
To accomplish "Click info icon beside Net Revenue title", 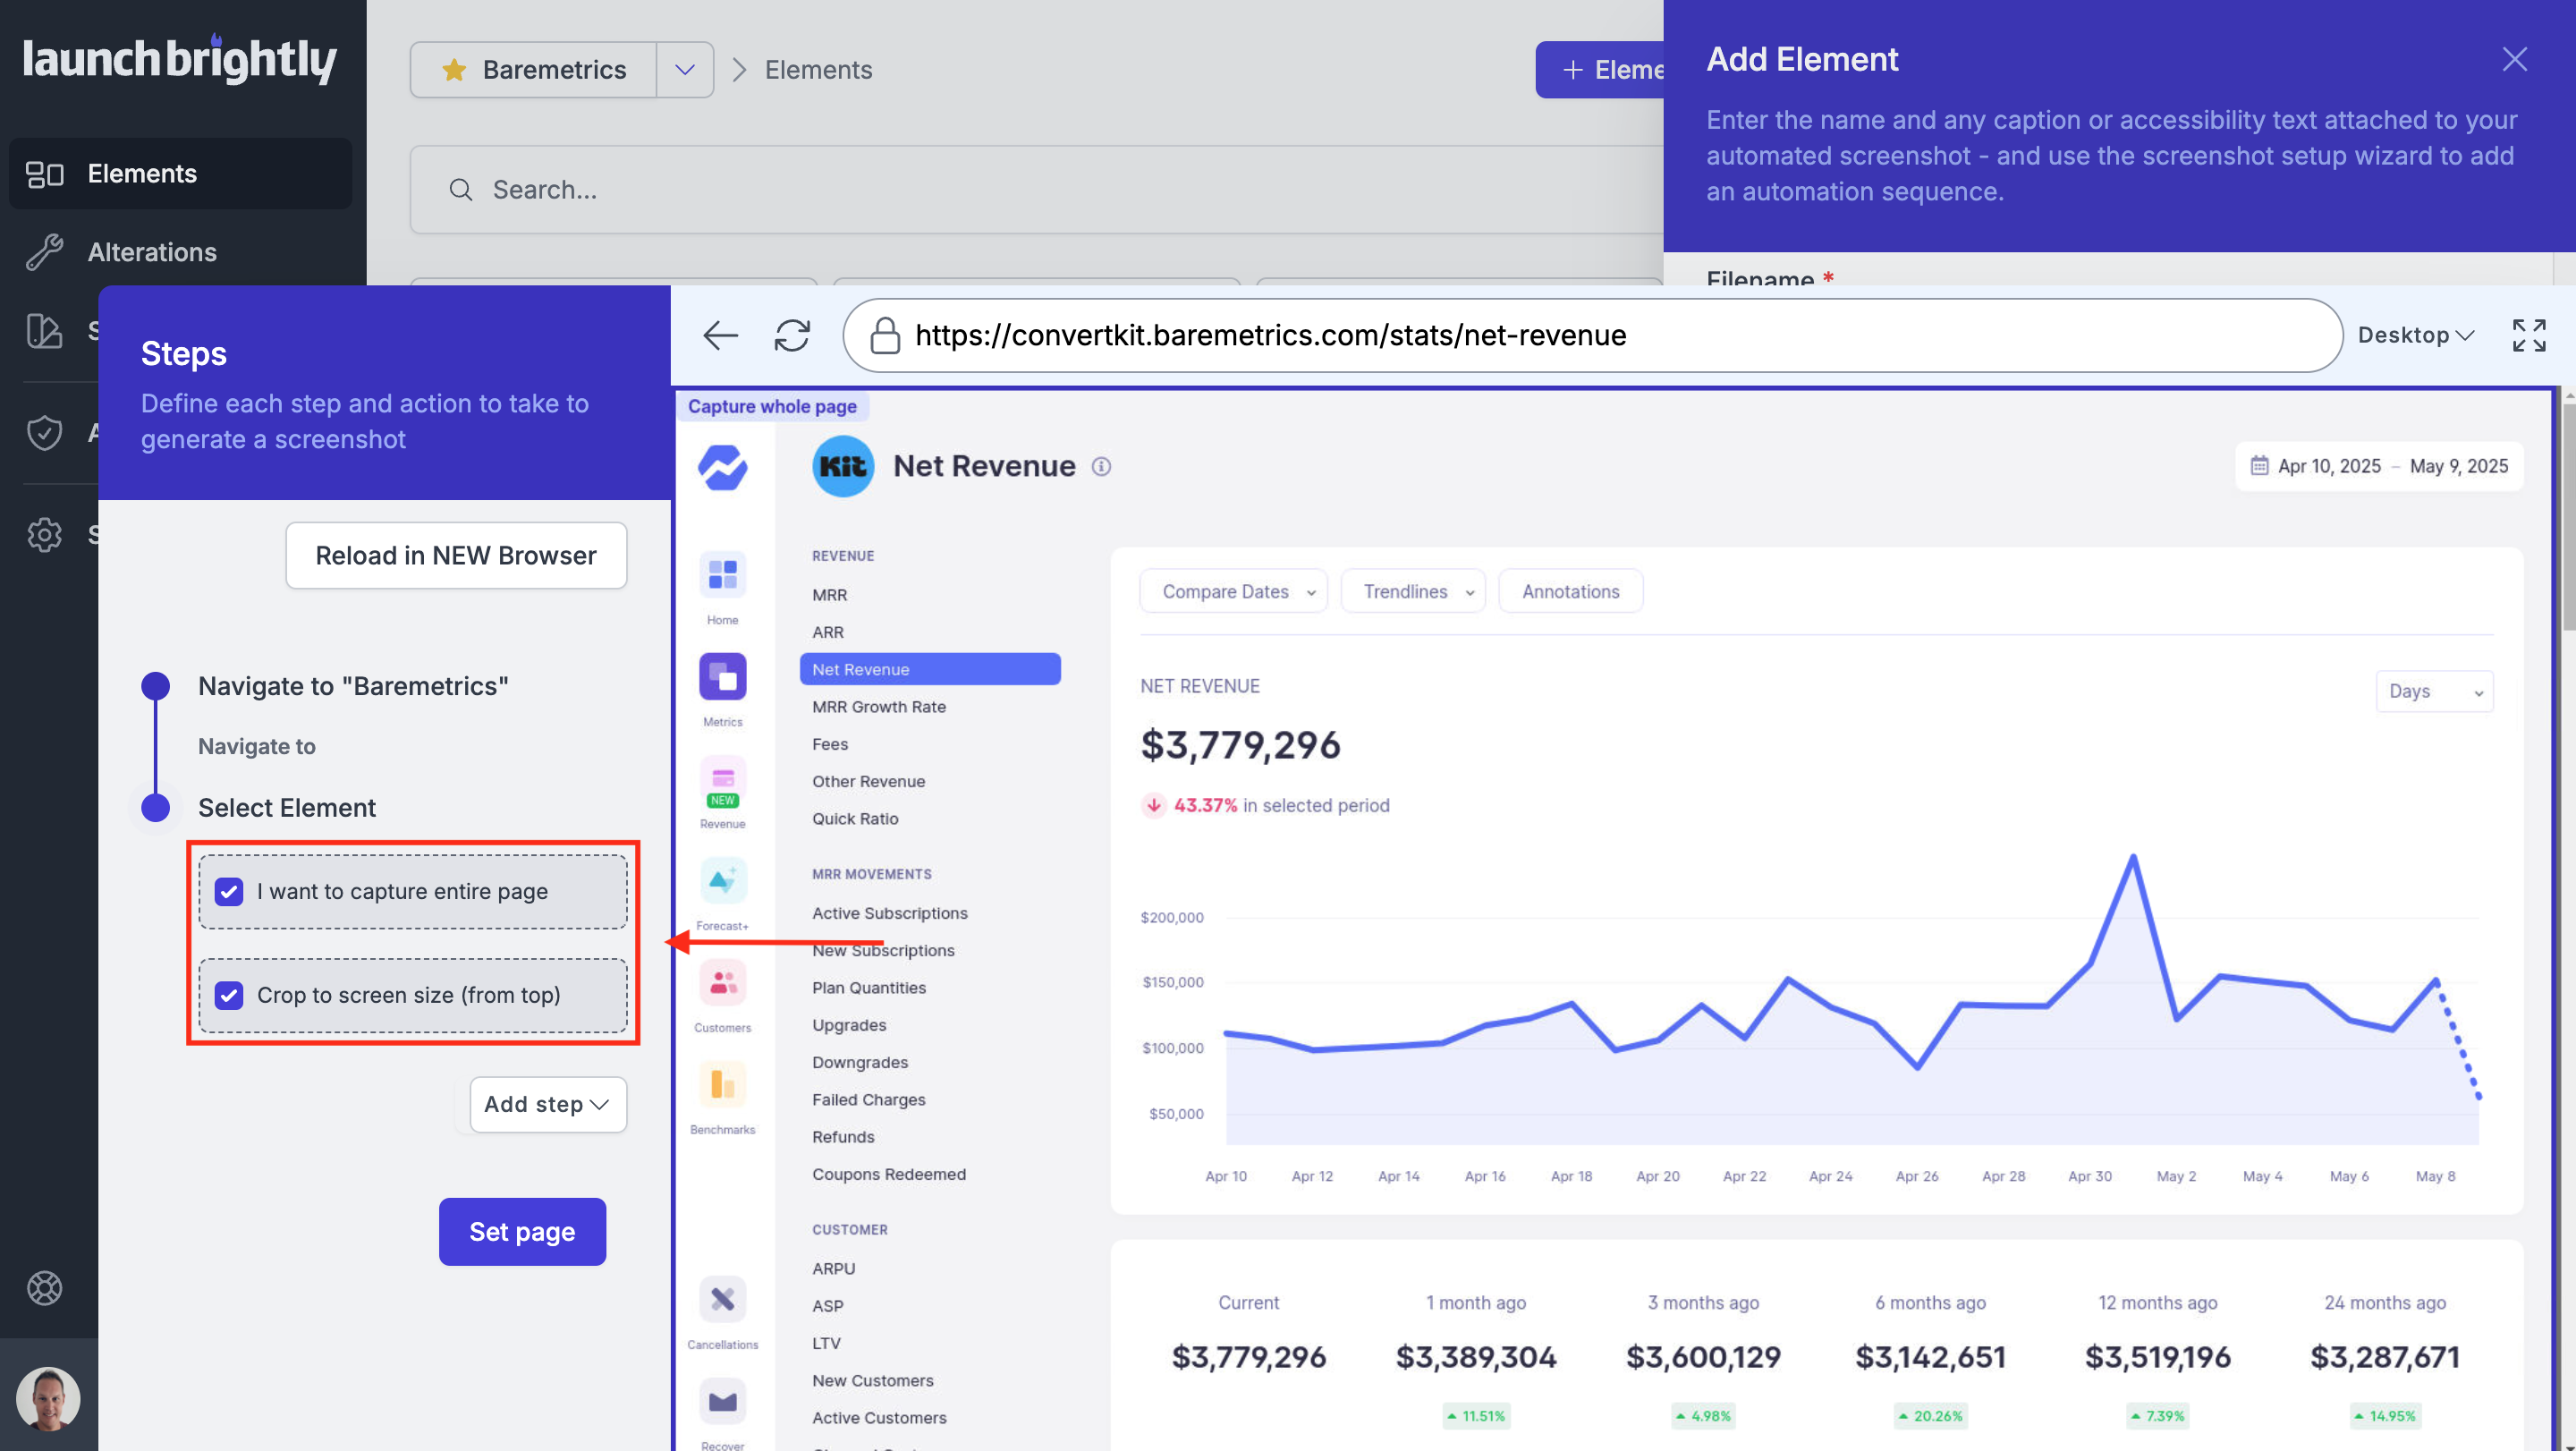I will pyautogui.click(x=1101, y=467).
